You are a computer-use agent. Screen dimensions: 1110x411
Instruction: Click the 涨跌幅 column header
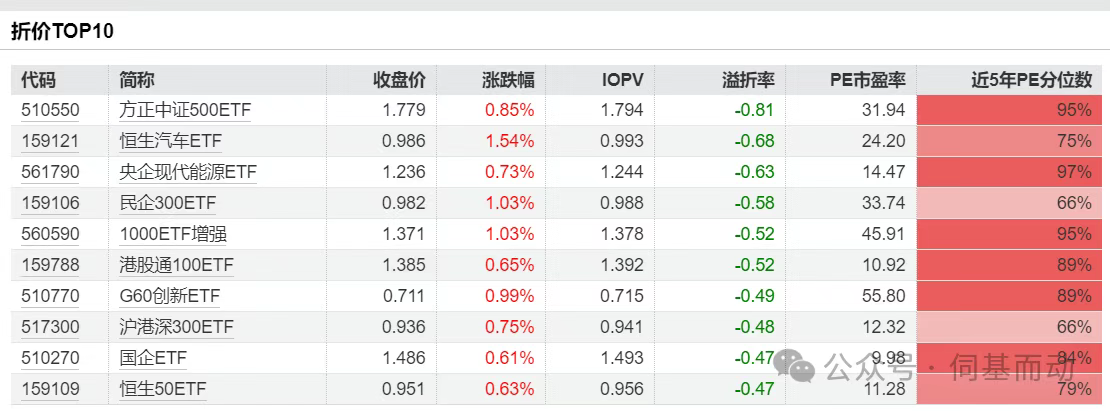point(508,80)
